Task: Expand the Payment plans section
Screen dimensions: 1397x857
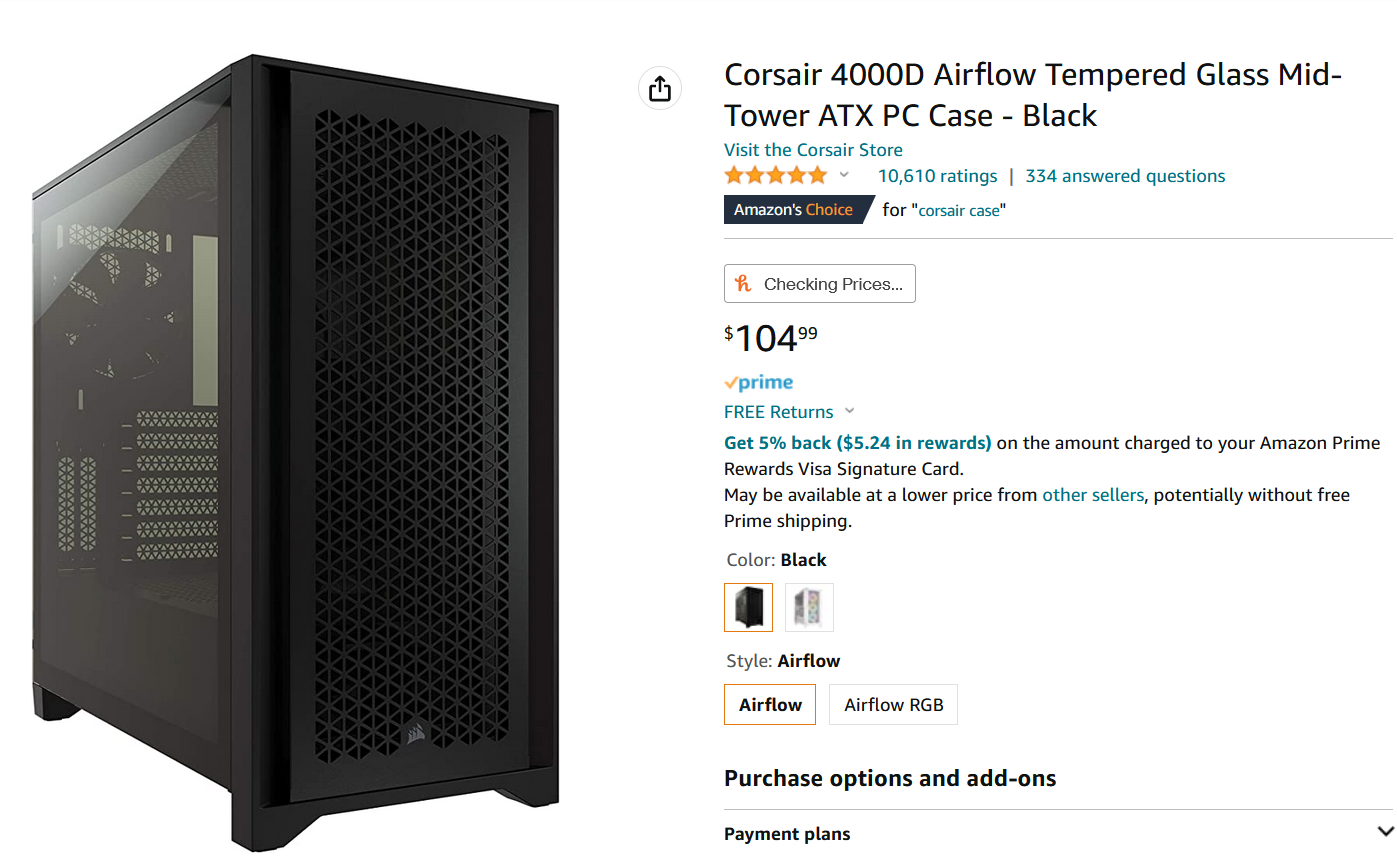Action: click(1385, 832)
